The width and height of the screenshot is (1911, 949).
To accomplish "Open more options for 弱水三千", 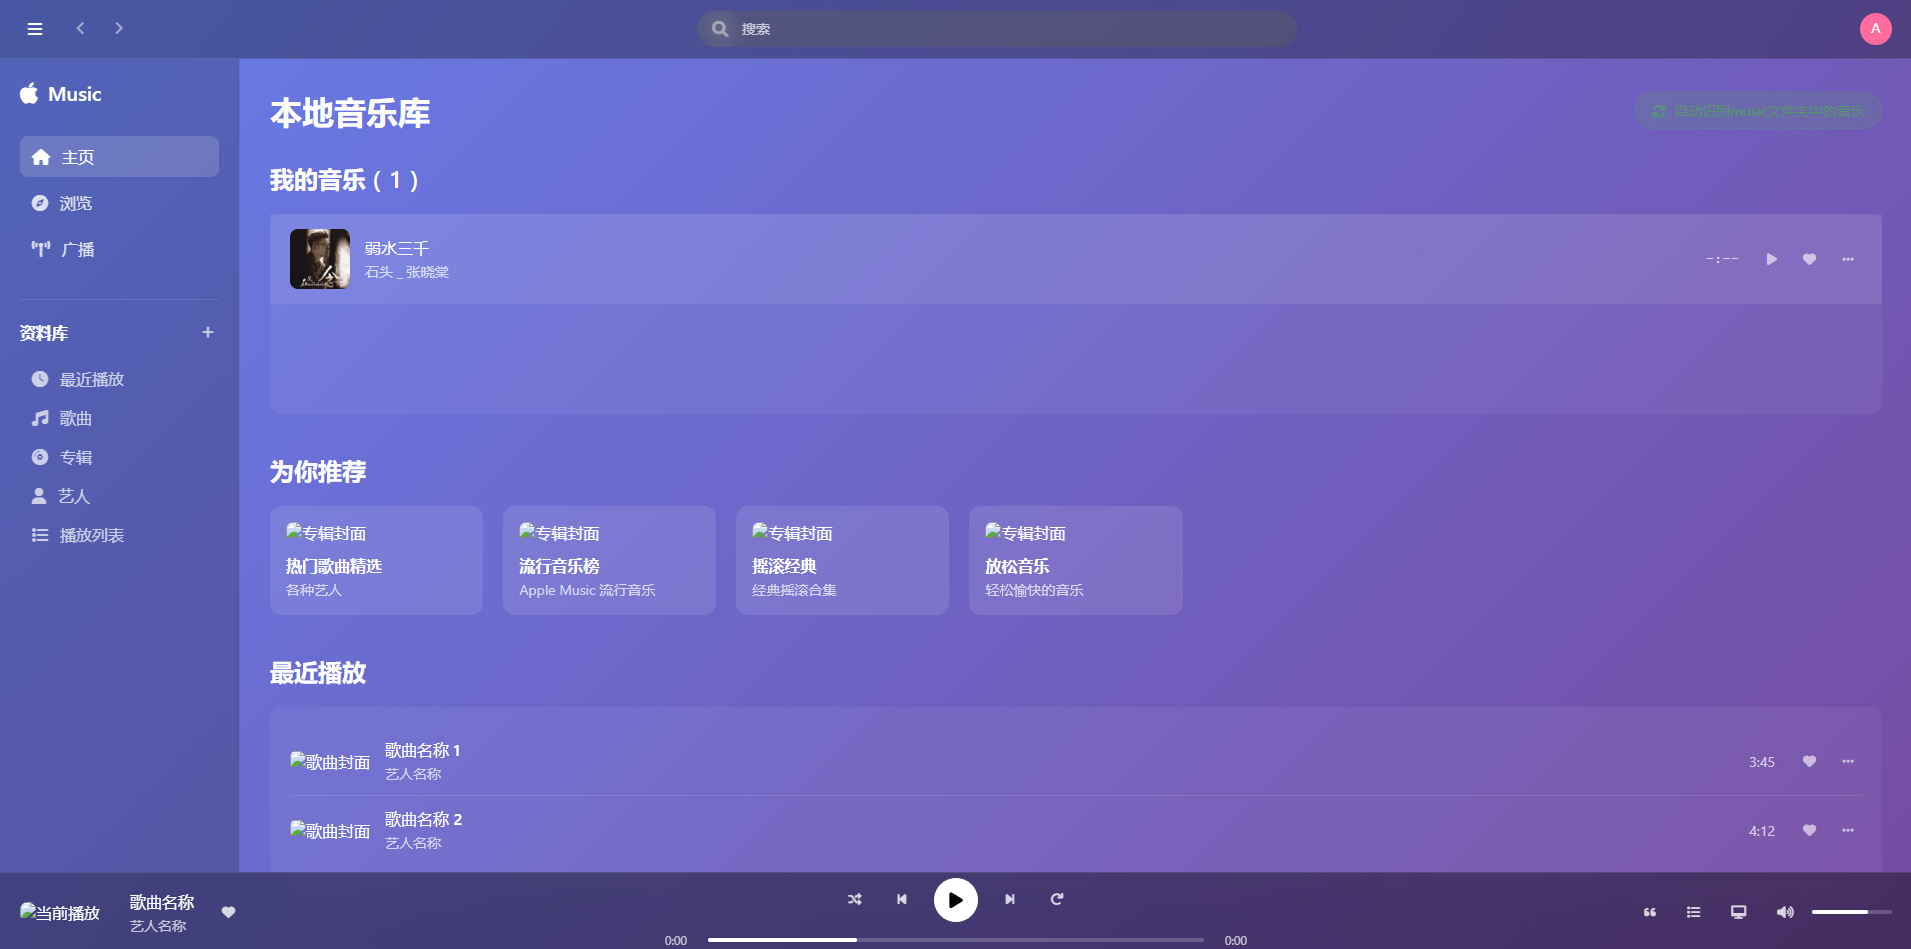I will [x=1848, y=259].
